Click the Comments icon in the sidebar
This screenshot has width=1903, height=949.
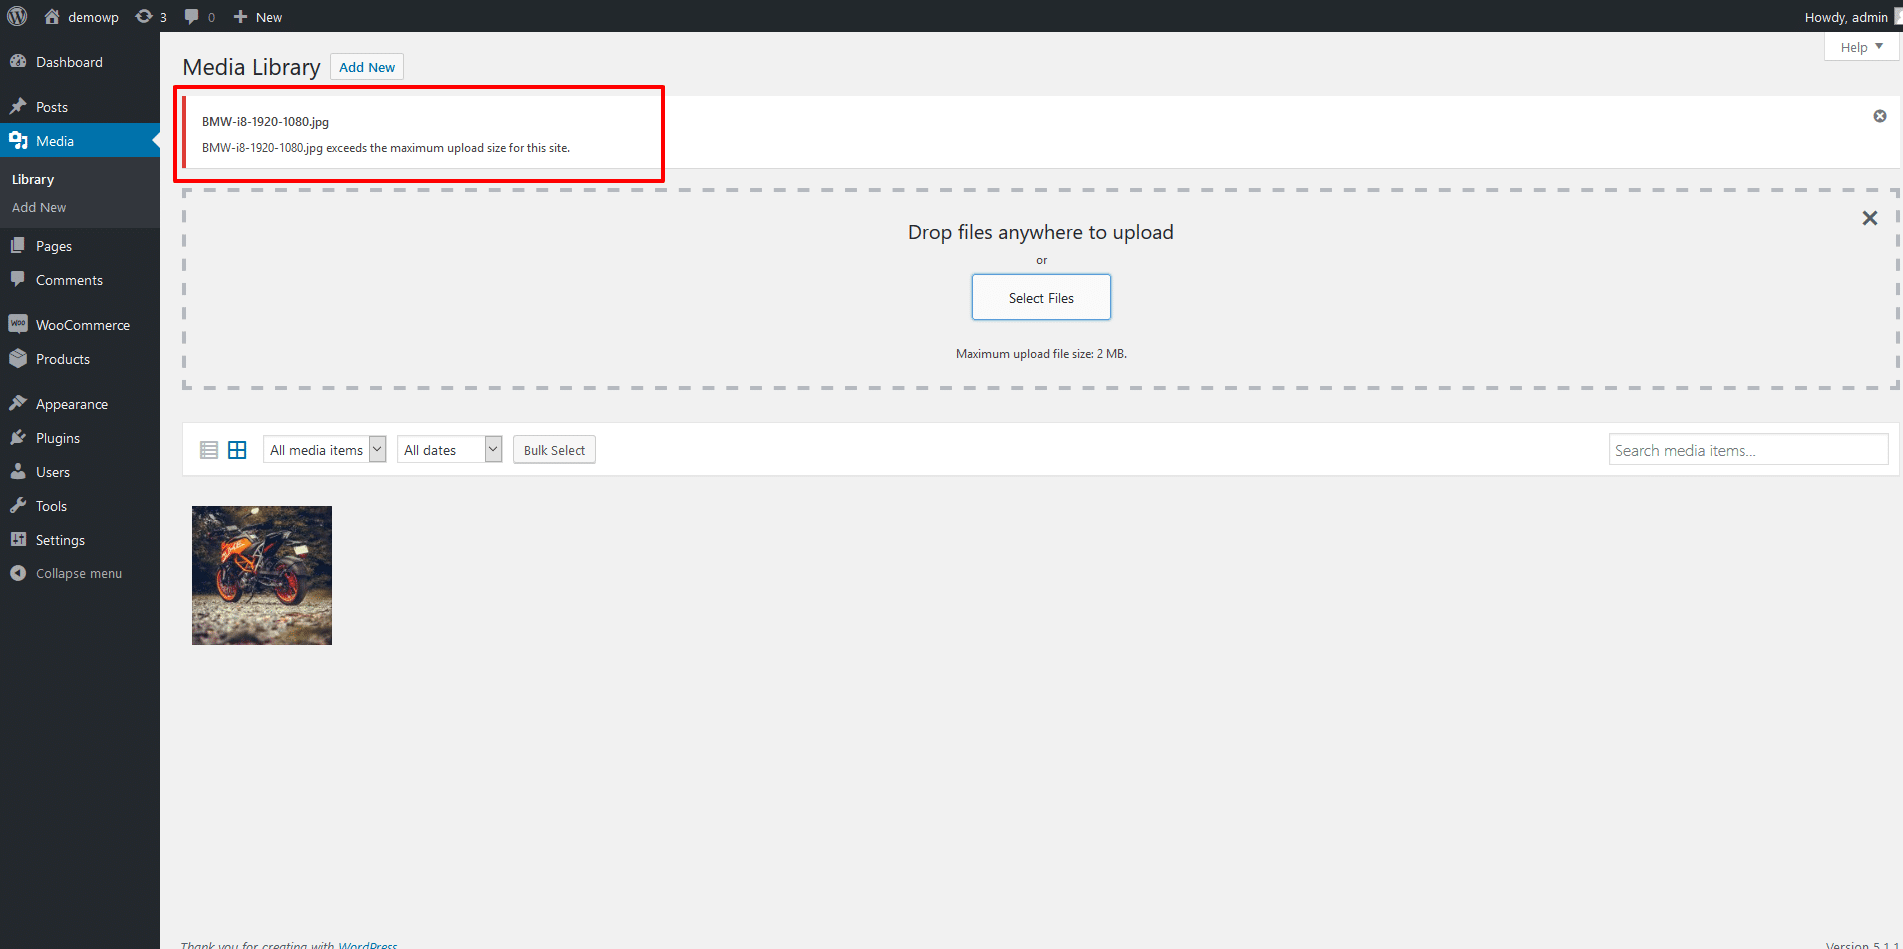pyautogui.click(x=18, y=279)
